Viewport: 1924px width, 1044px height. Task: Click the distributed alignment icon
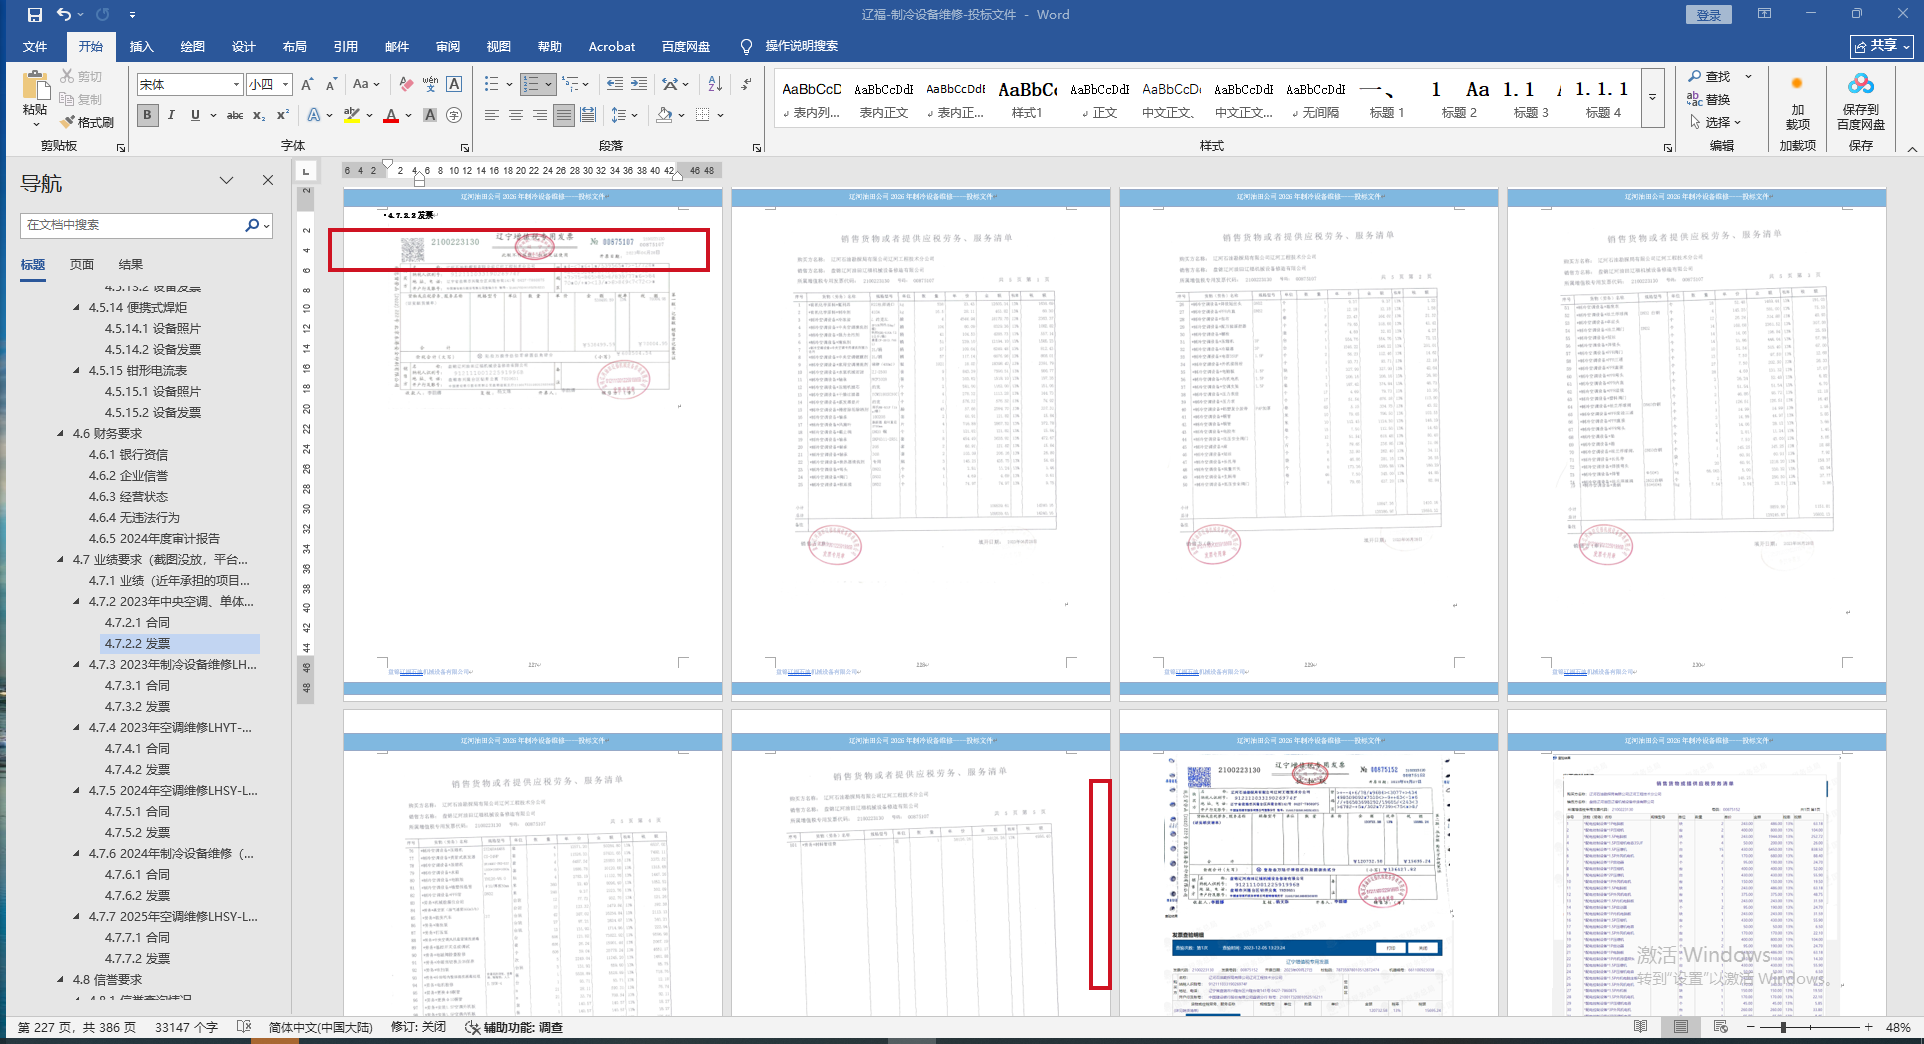click(588, 115)
